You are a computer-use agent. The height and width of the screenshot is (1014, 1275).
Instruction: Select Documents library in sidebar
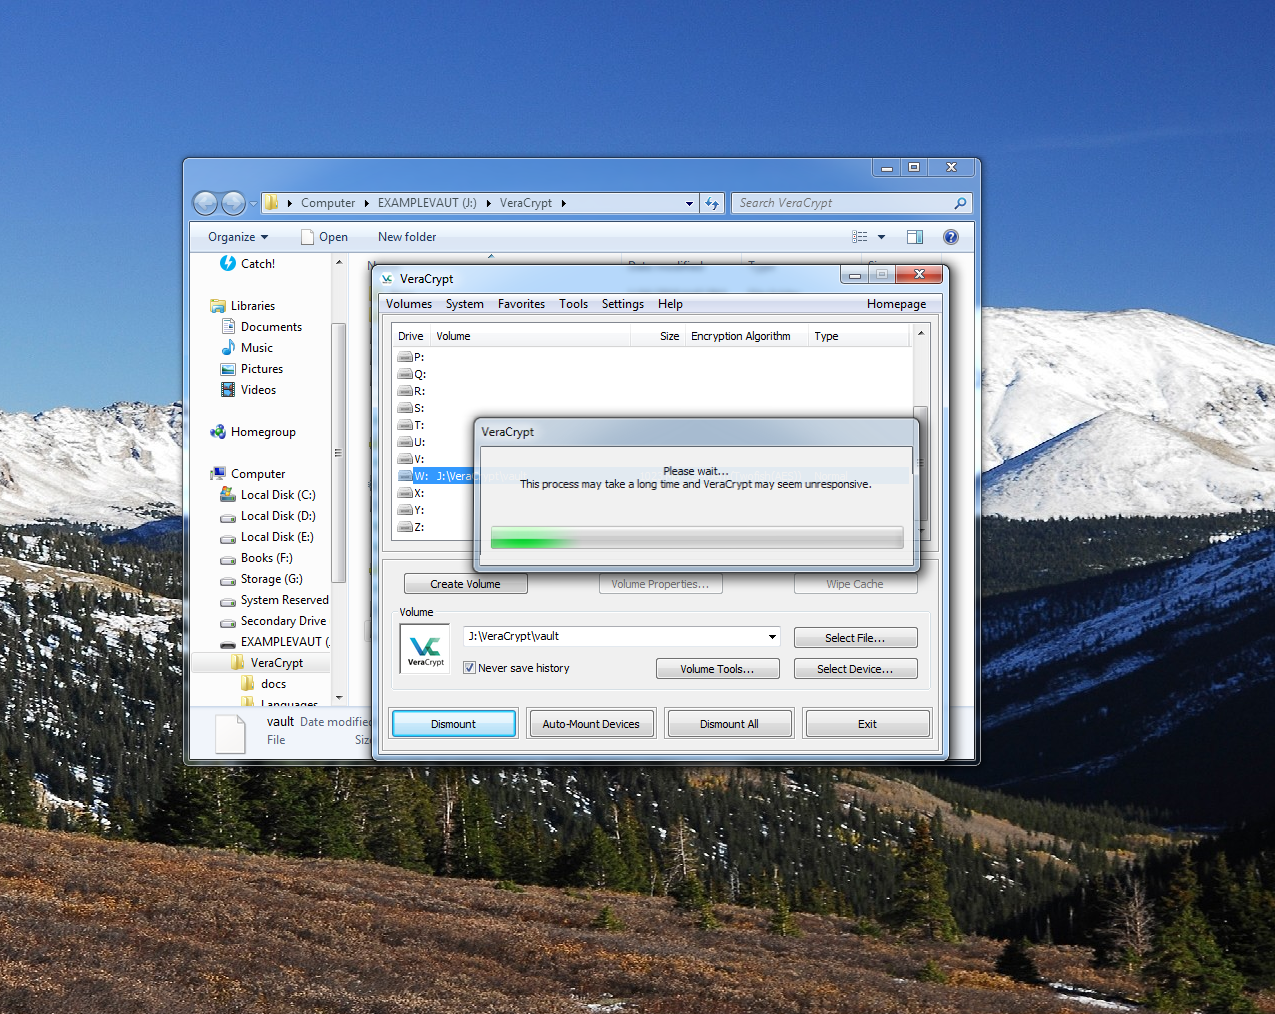(261, 327)
